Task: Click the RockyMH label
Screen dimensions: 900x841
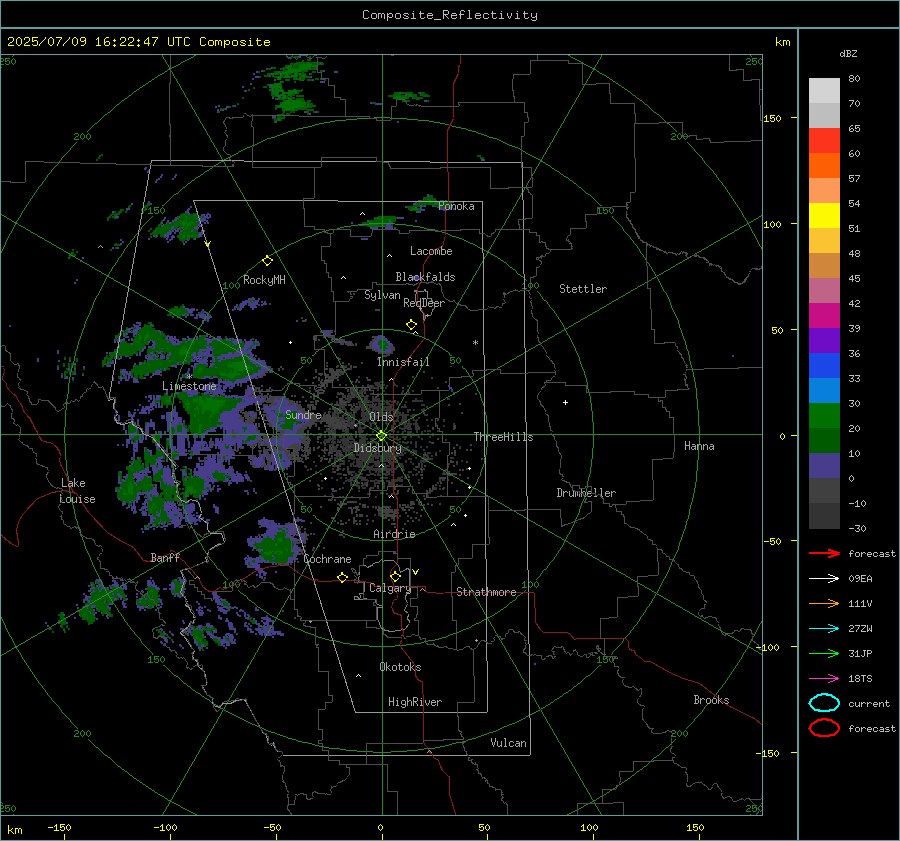Action: click(x=264, y=280)
